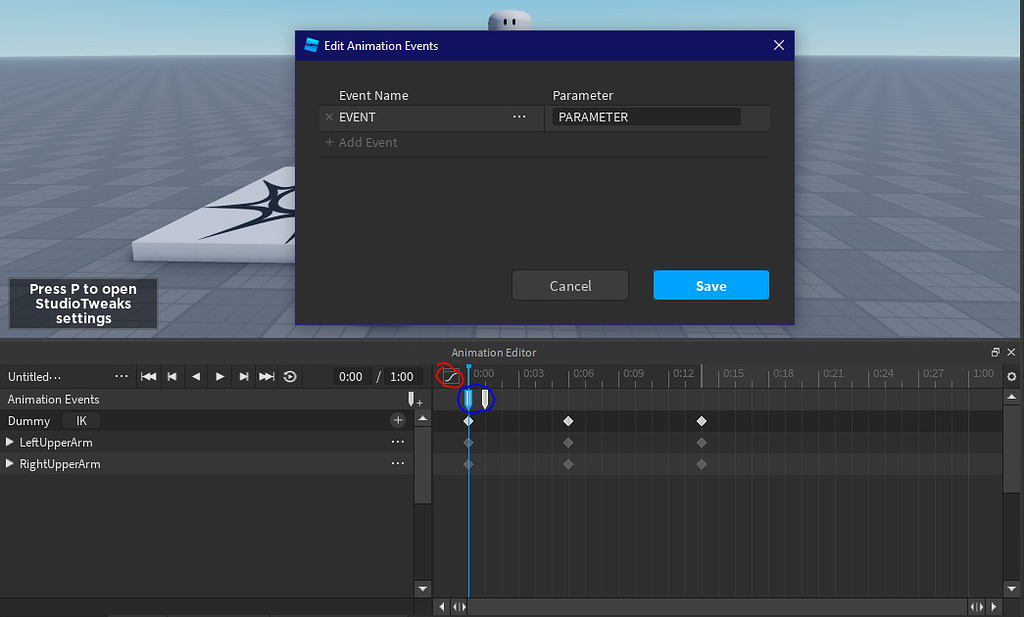Cancel the Edit Animation Events dialog

click(x=570, y=285)
